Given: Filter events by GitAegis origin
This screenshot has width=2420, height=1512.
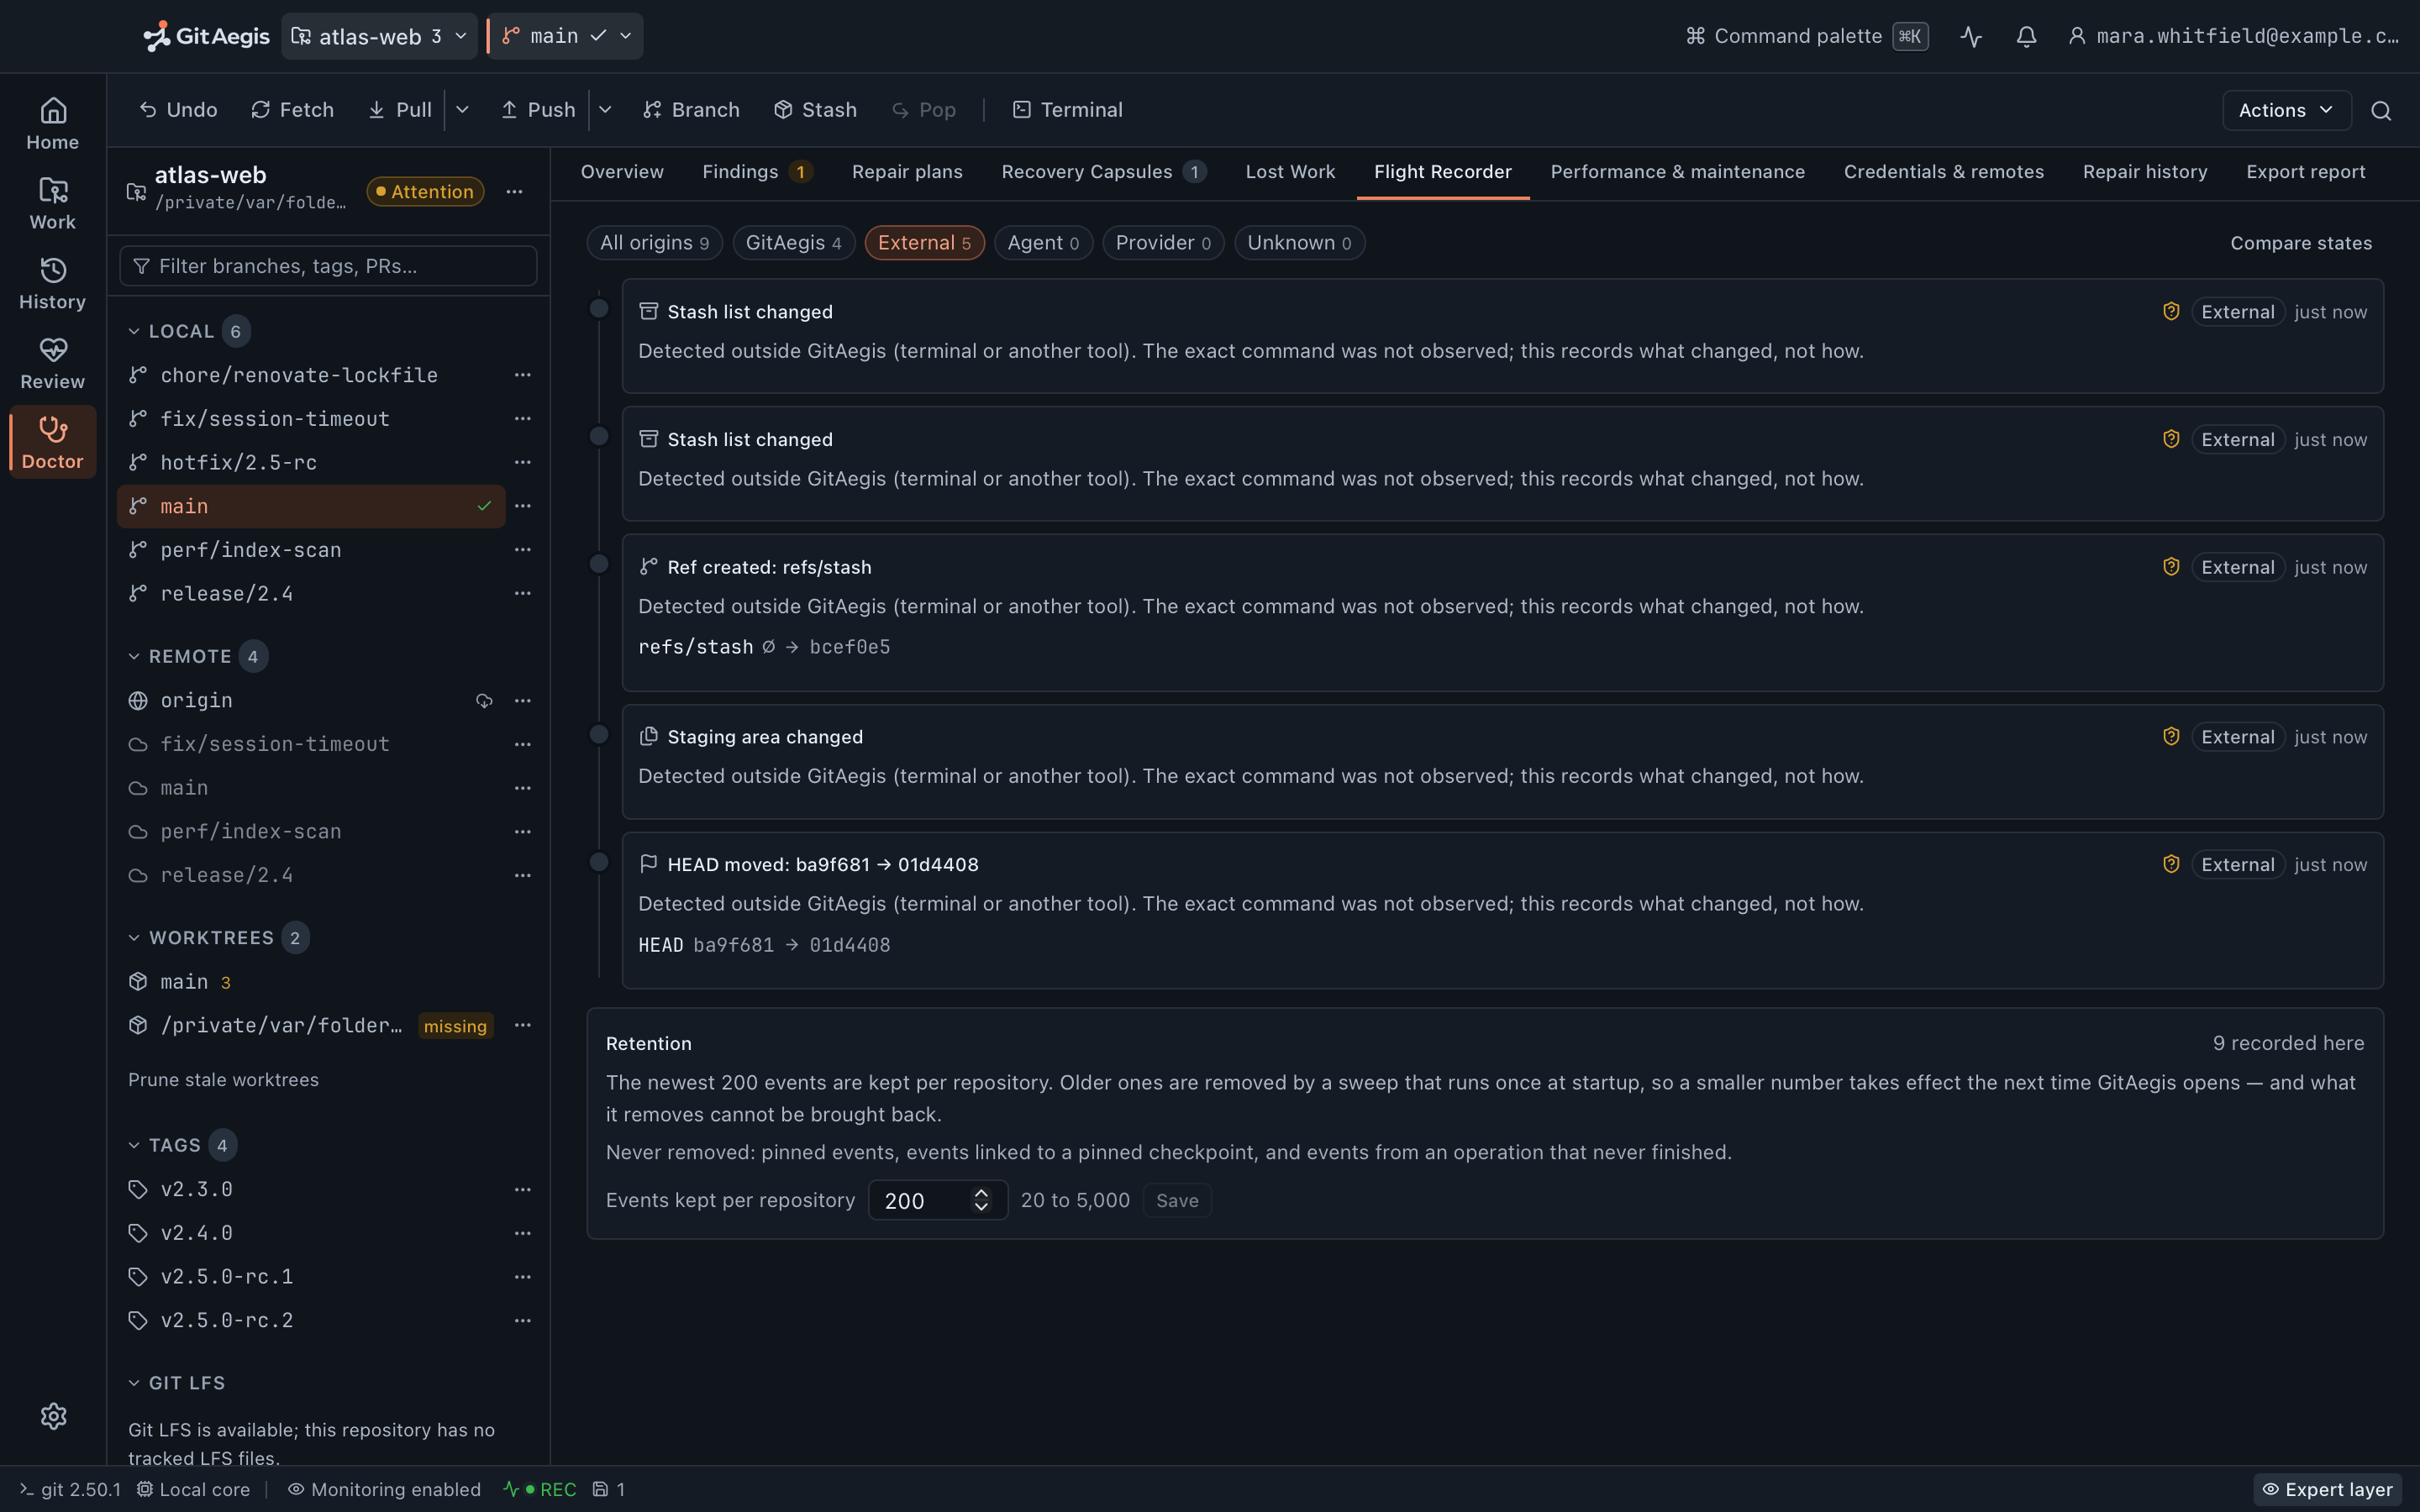Looking at the screenshot, I should point(794,243).
